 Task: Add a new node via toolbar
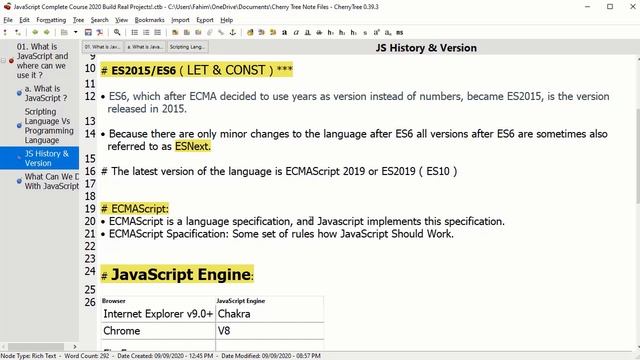coord(5,32)
